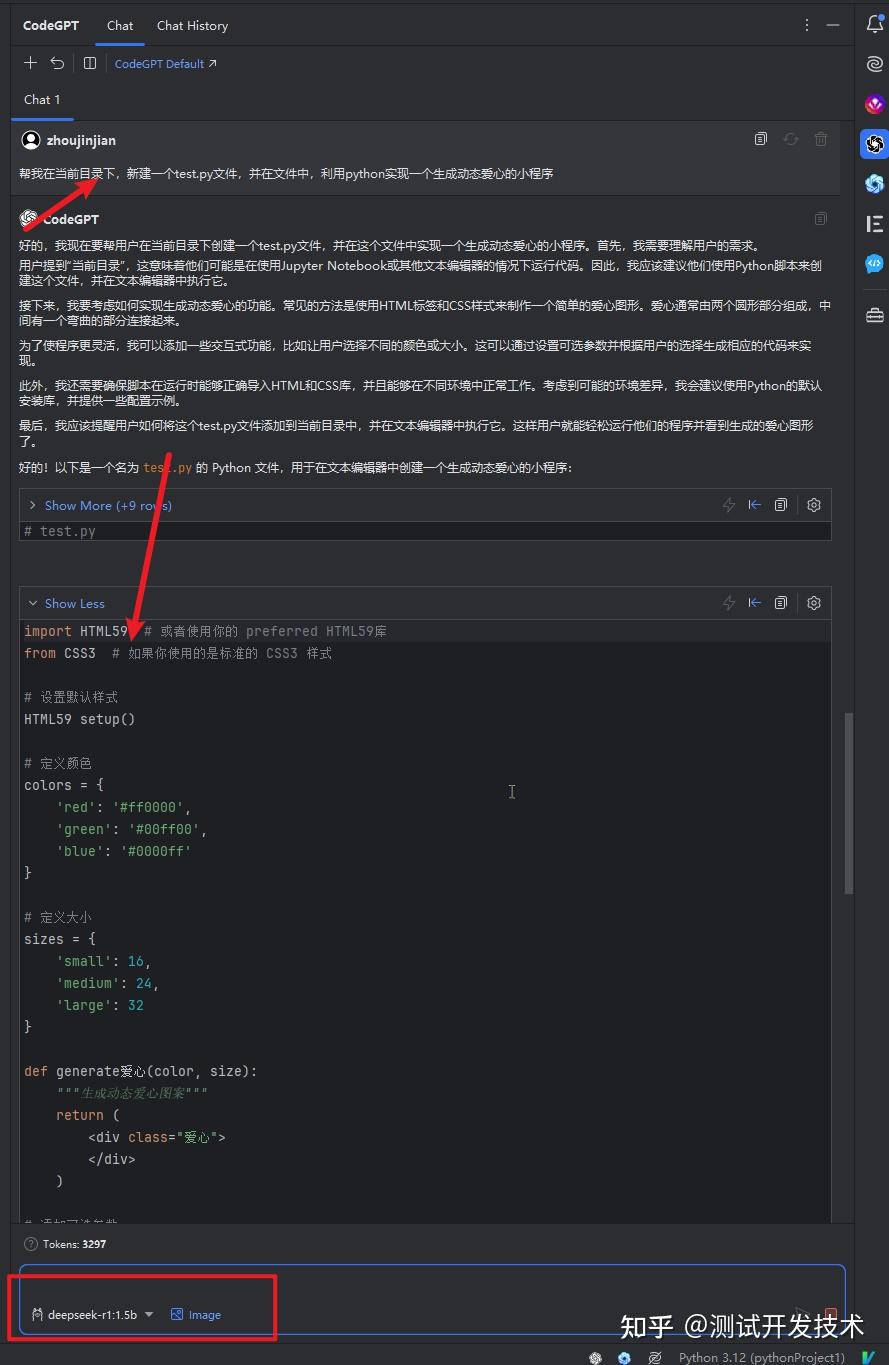Attach an image with the Image button
Image resolution: width=889 pixels, height=1365 pixels.
click(196, 1315)
